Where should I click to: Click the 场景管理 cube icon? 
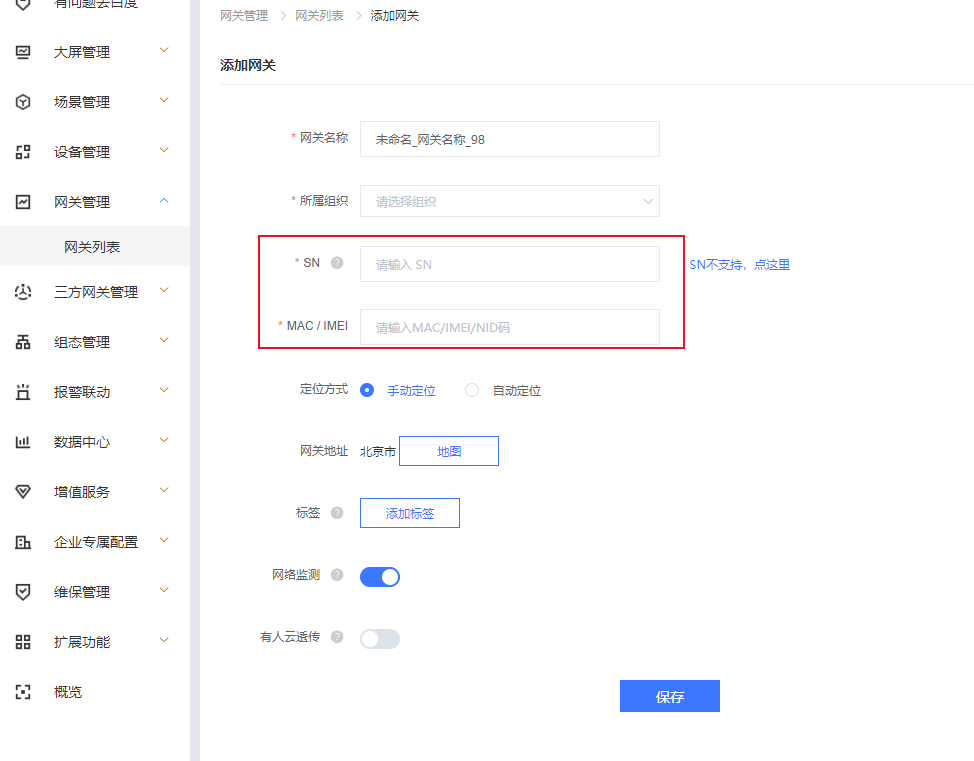coord(23,102)
